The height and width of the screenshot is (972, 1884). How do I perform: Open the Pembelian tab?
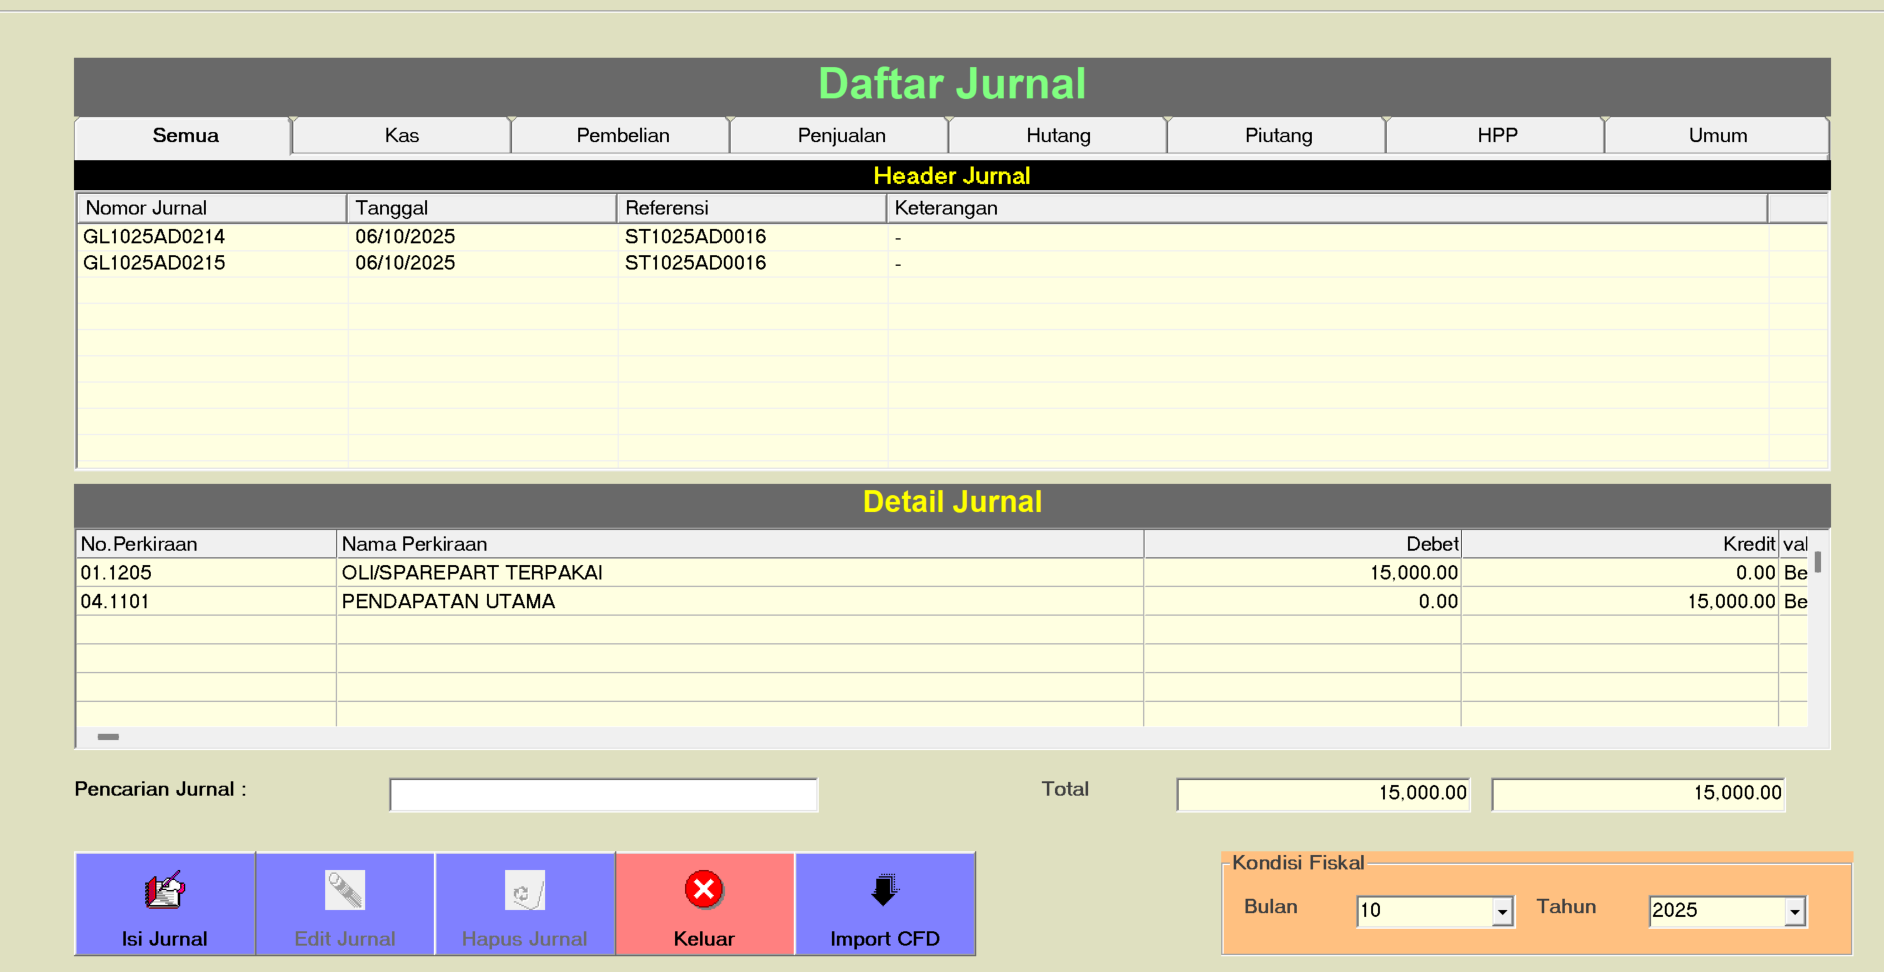[622, 136]
